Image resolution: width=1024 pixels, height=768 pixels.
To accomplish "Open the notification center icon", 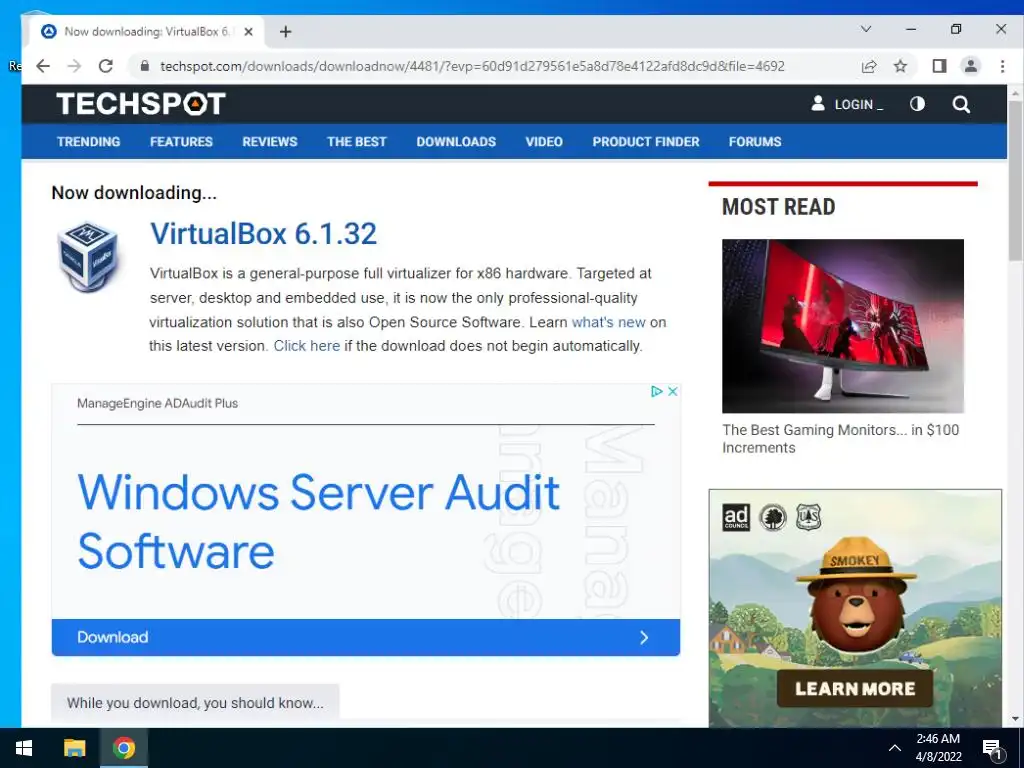I will [992, 748].
